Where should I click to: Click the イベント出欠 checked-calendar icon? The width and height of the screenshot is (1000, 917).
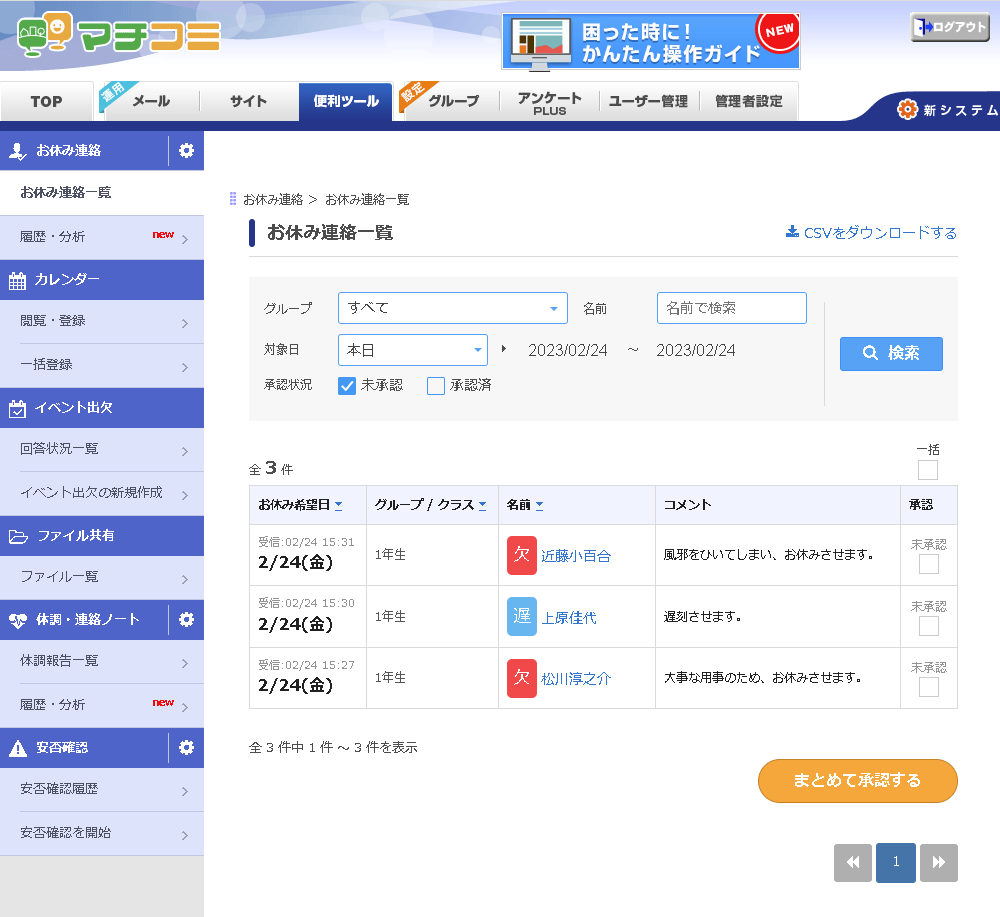click(x=18, y=409)
